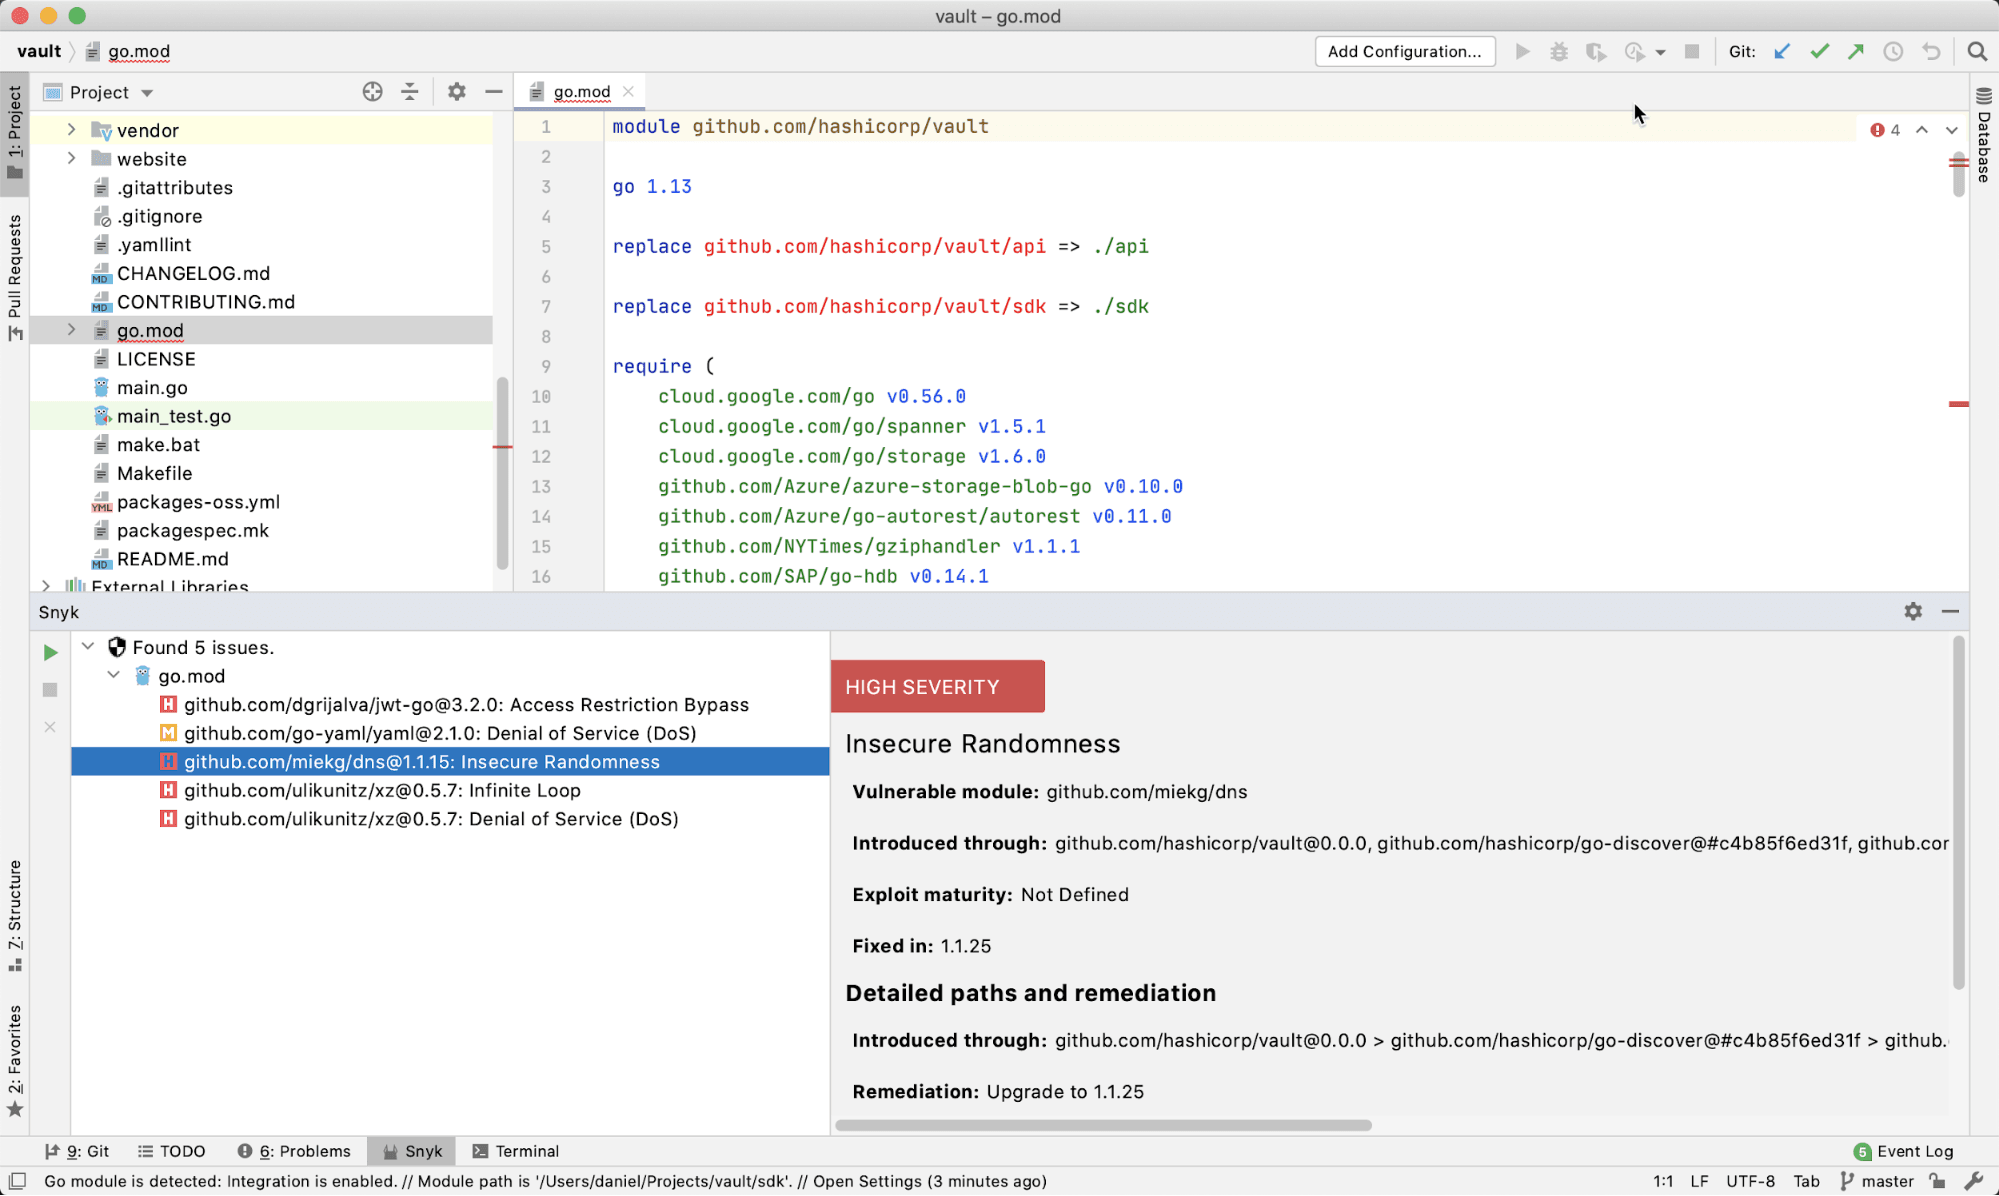
Task: Collapse go.mod node in Snyk tree
Action: pyautogui.click(x=114, y=676)
